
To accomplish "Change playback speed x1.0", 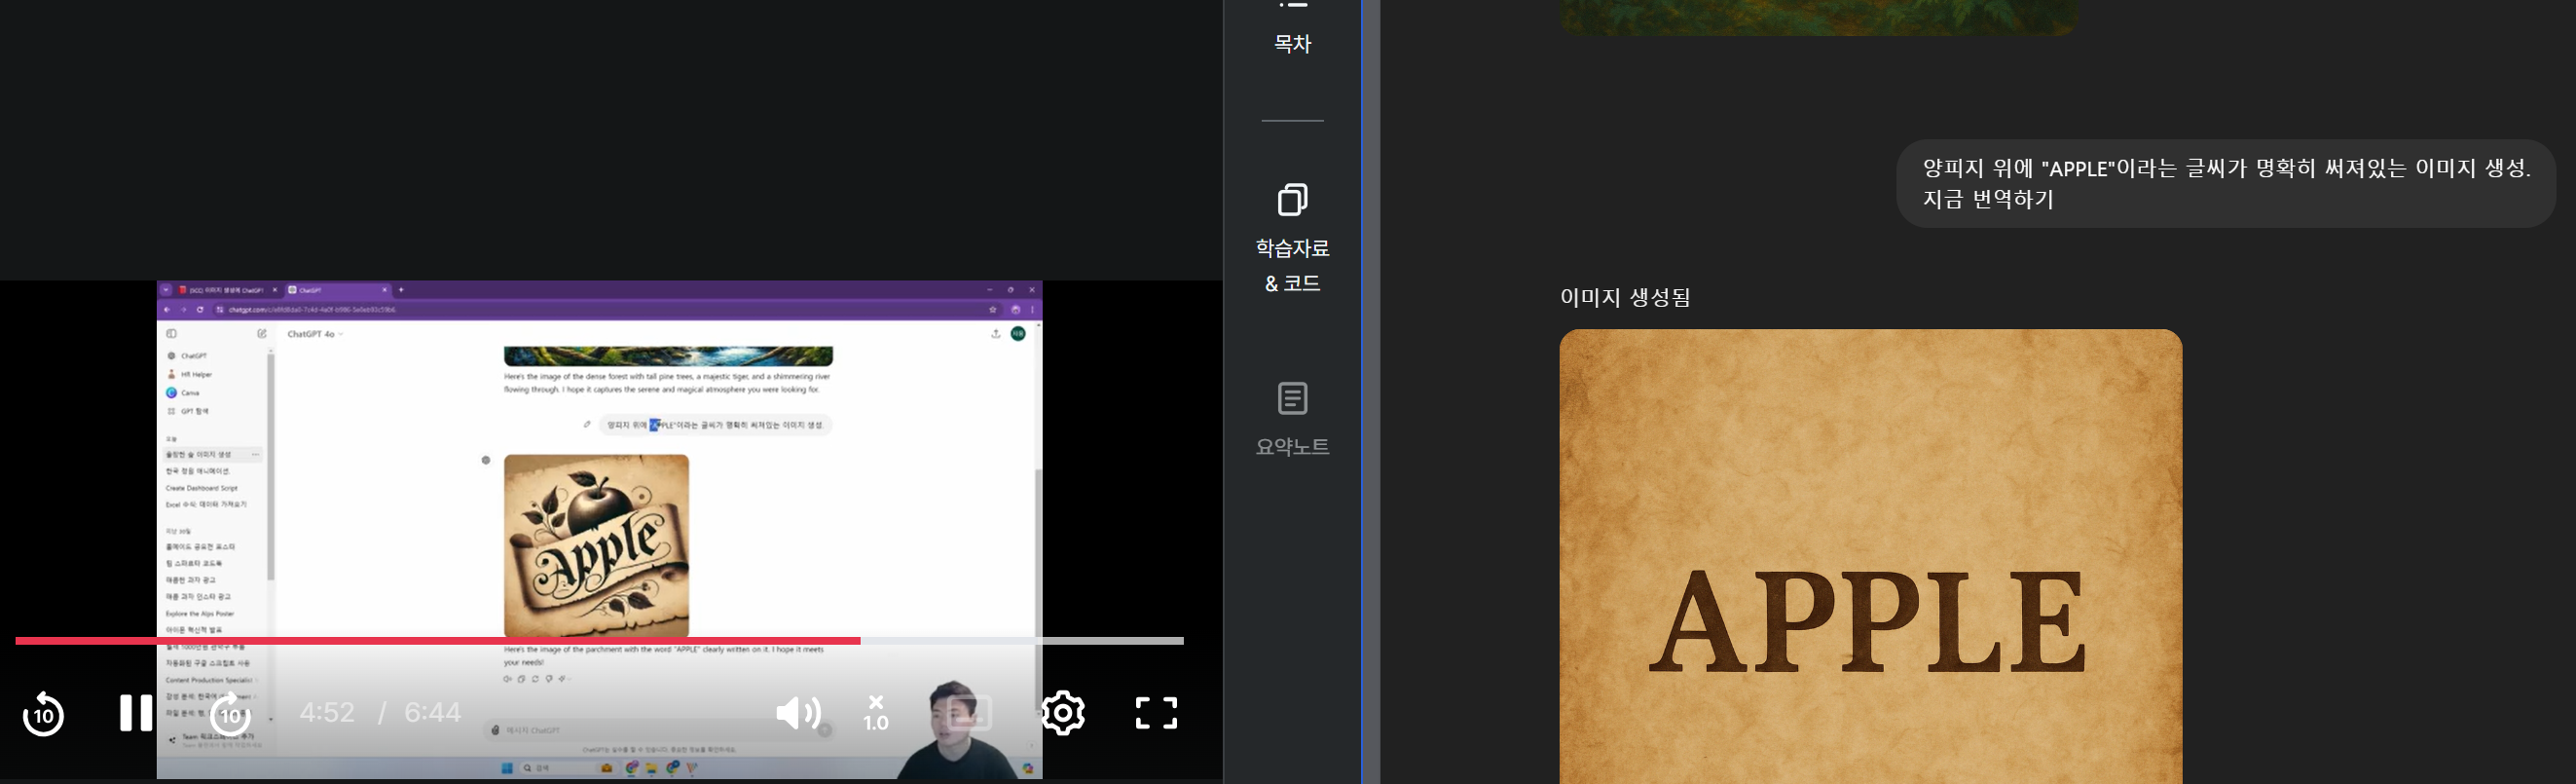I will click(x=876, y=713).
